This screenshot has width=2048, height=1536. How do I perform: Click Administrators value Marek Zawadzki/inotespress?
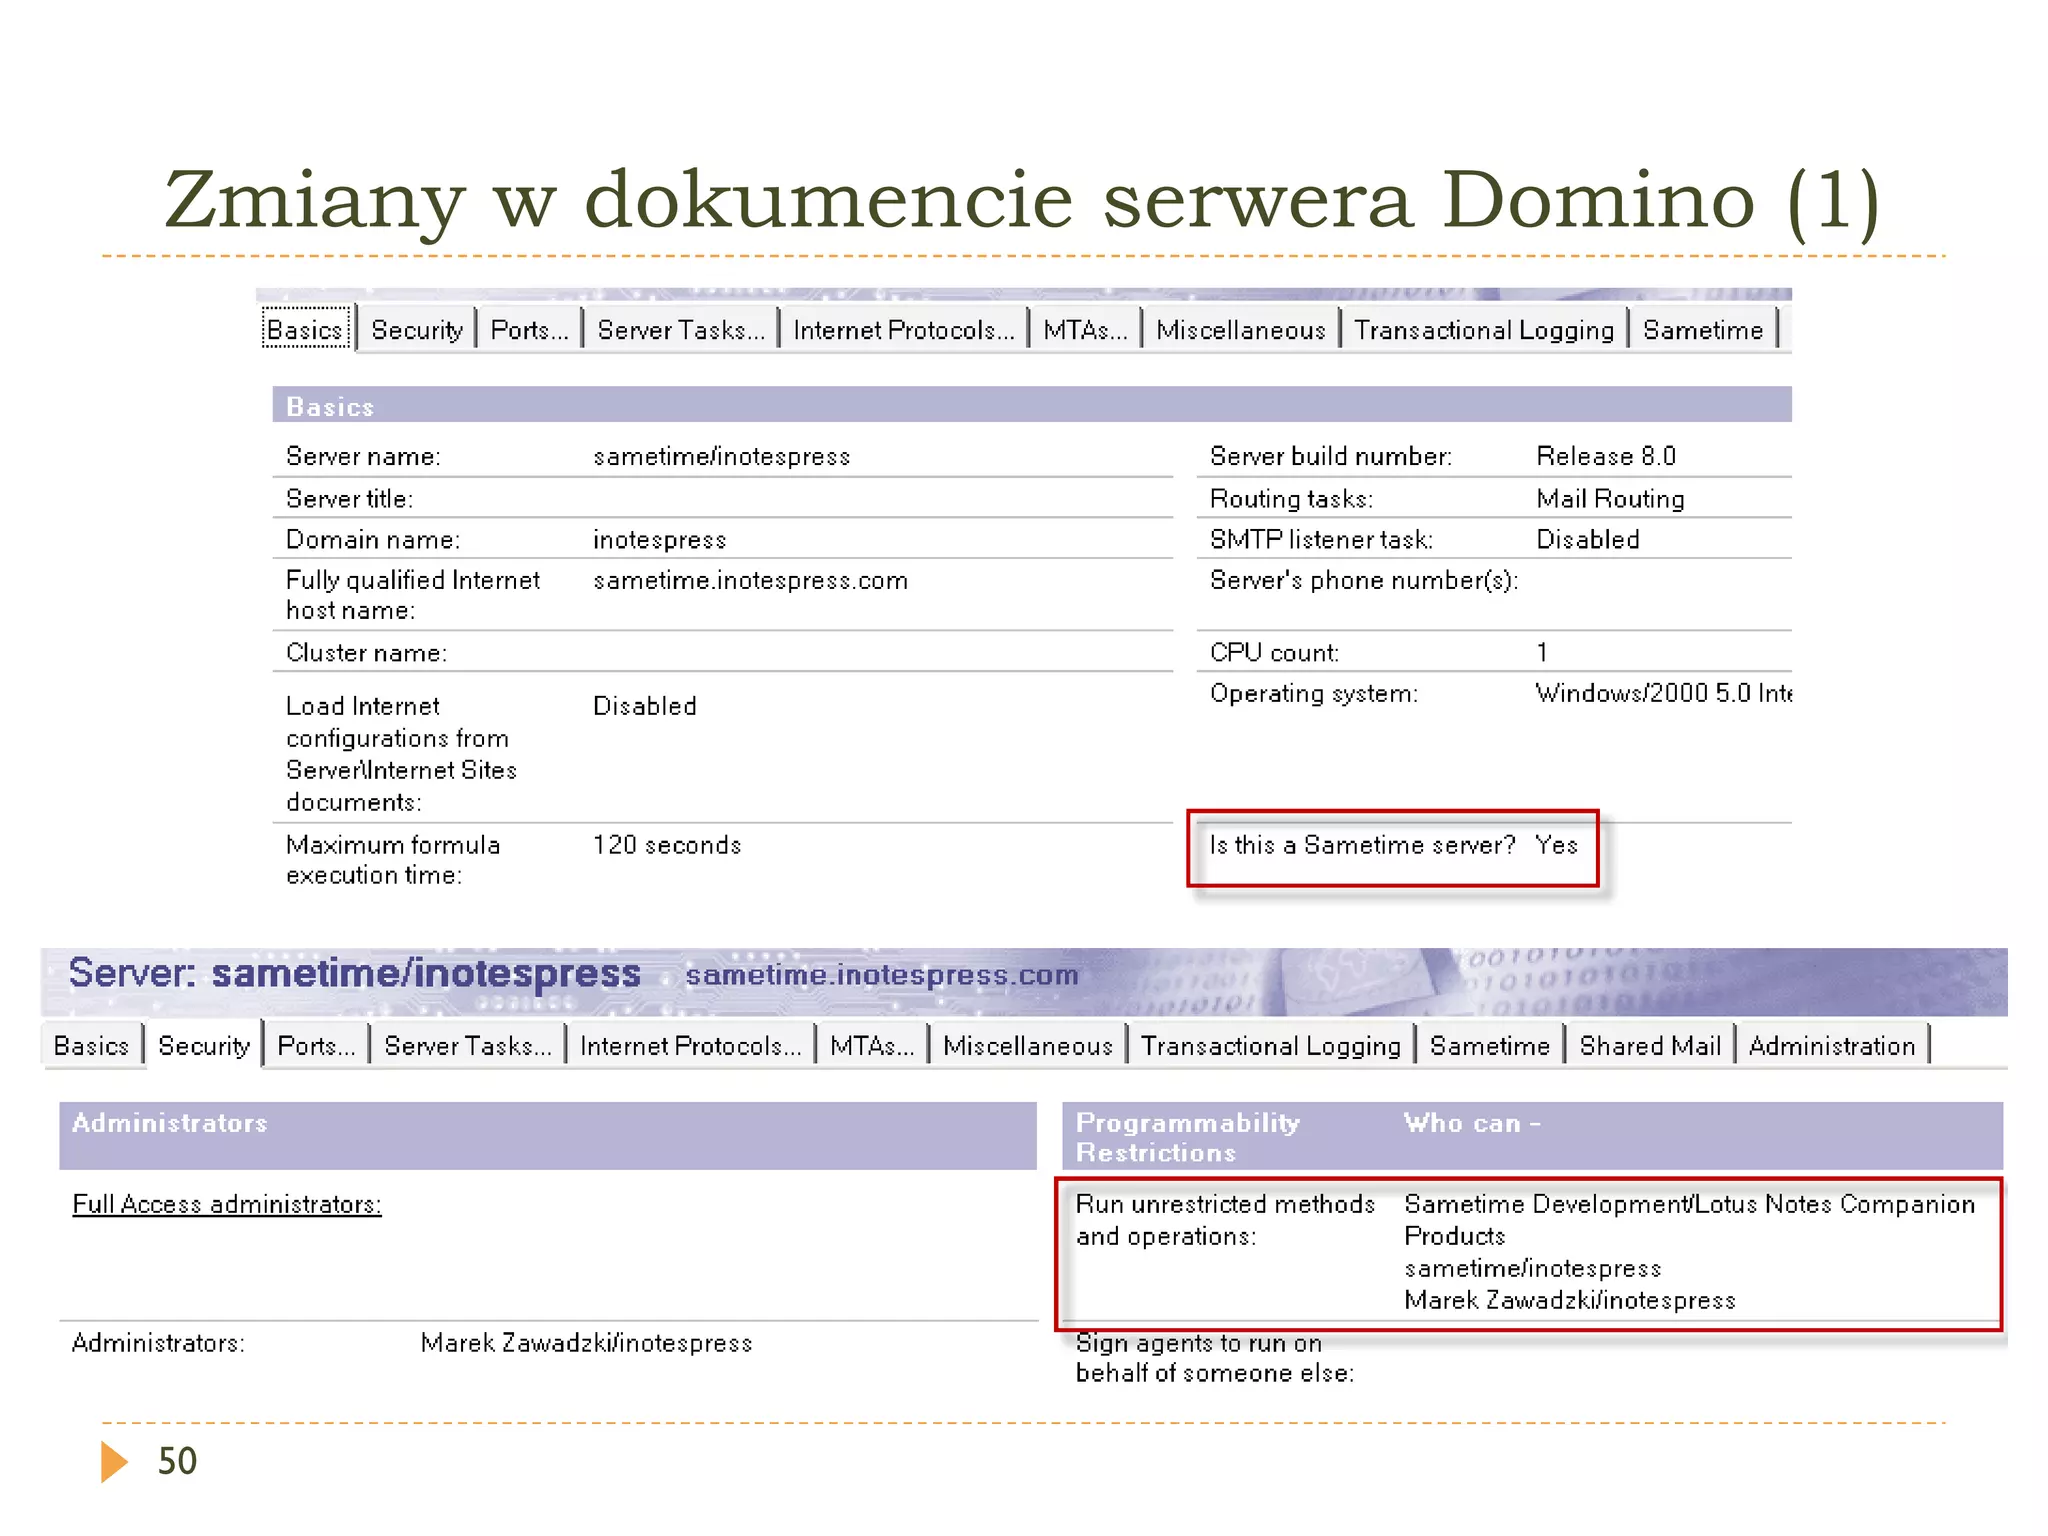click(586, 1343)
